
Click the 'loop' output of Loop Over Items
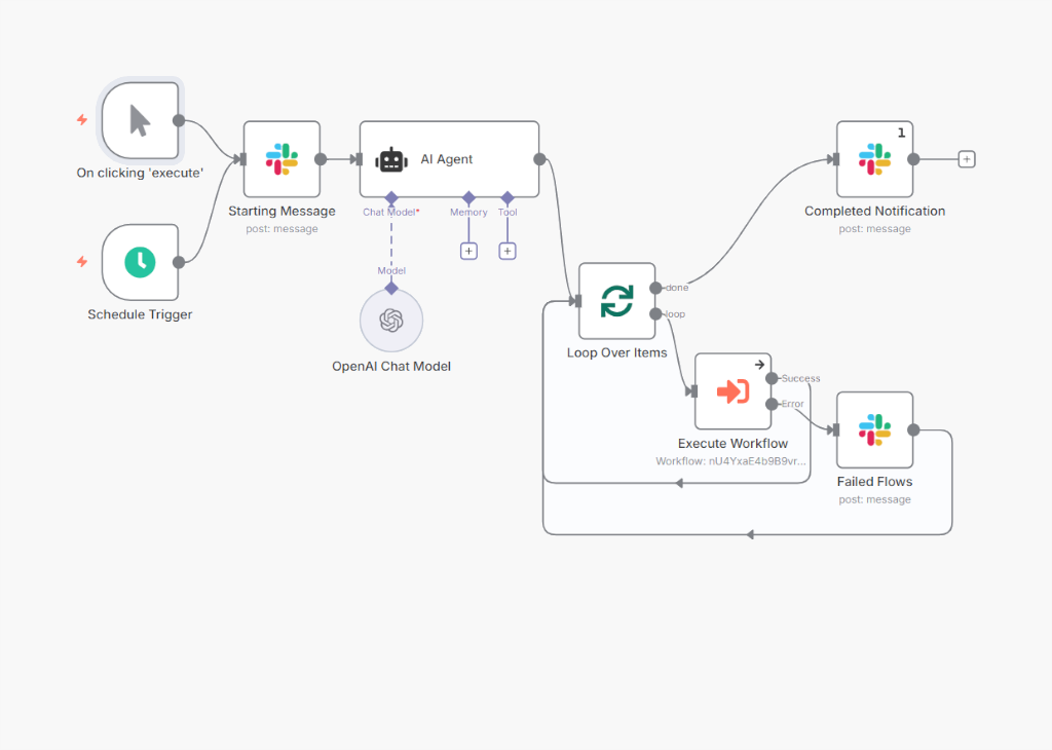(655, 313)
